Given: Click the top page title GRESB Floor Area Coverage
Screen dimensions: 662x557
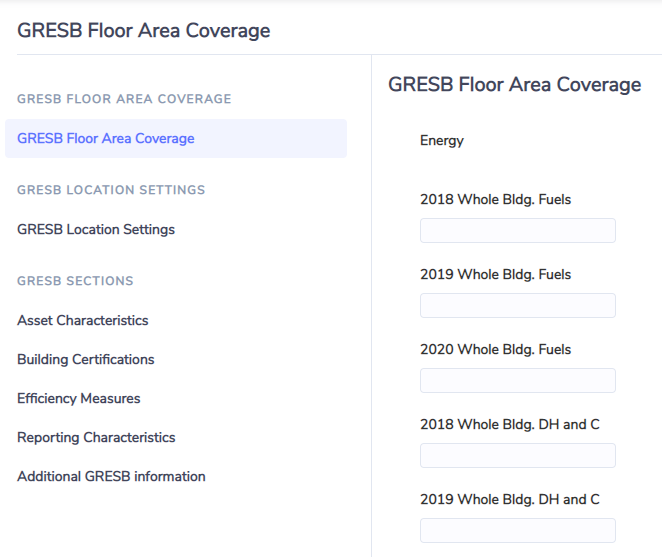Looking at the screenshot, I should coord(144,30).
